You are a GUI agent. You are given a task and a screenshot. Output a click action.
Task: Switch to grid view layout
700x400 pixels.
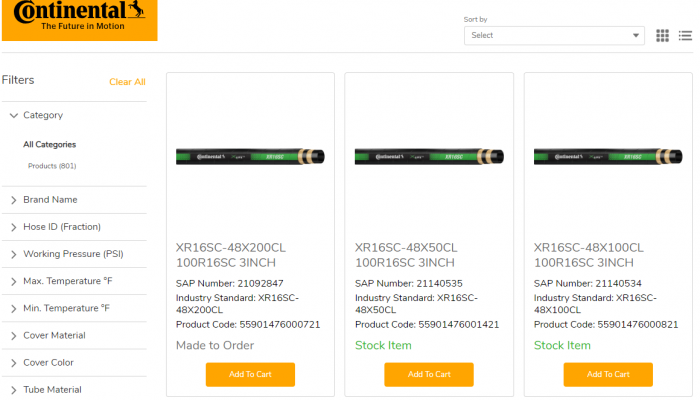[x=662, y=36]
